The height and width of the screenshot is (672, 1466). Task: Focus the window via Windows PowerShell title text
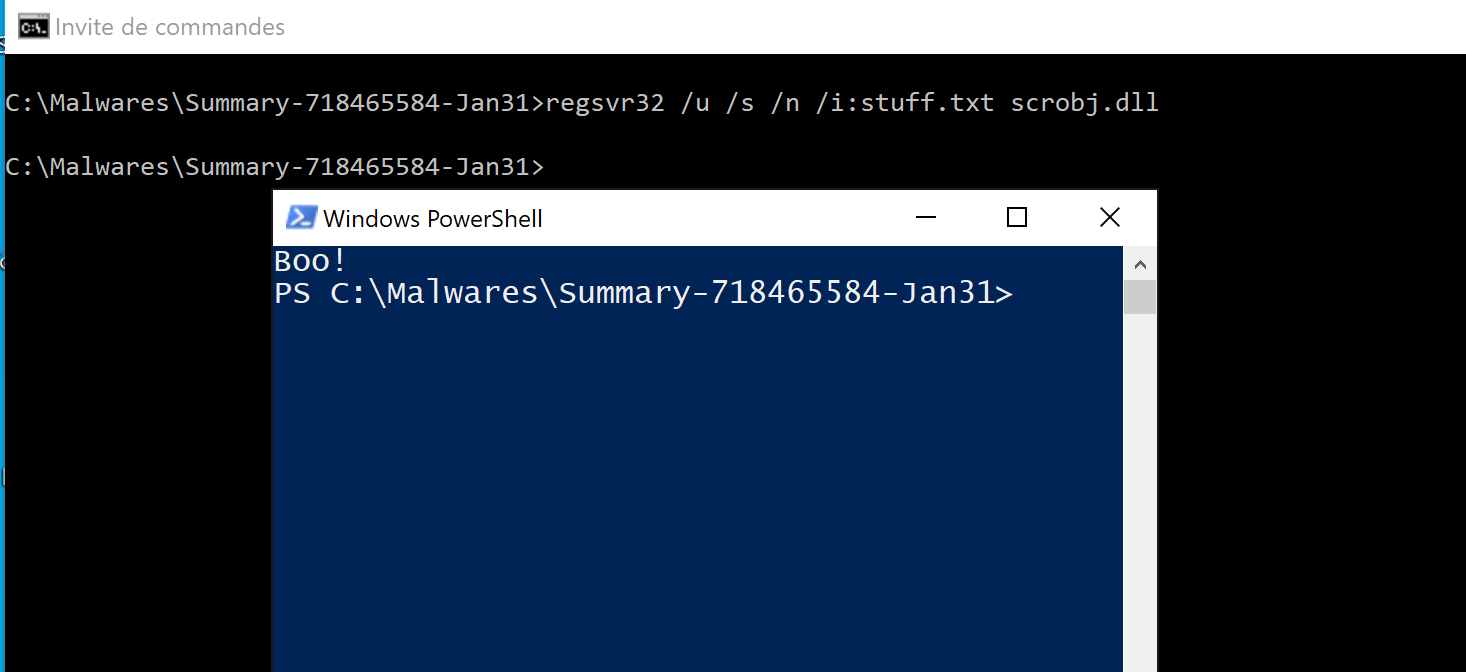[433, 218]
